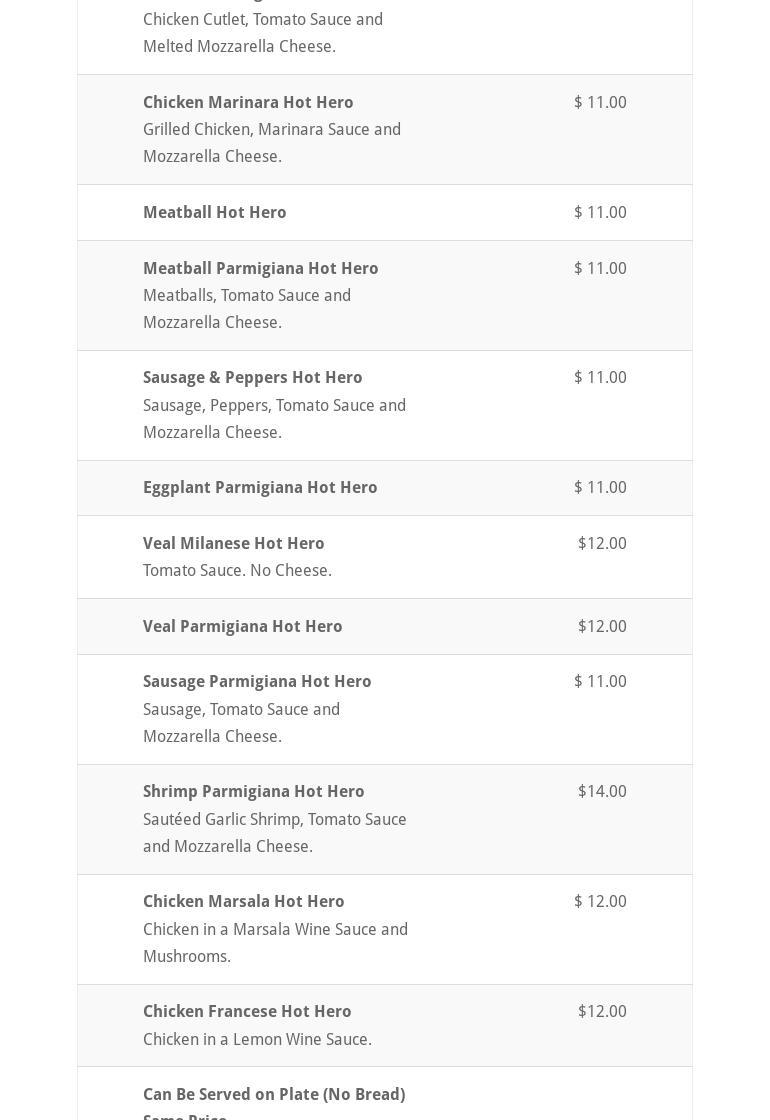Click the Meatball Hot Hero title
This screenshot has height=1120, width=770.
click(214, 212)
